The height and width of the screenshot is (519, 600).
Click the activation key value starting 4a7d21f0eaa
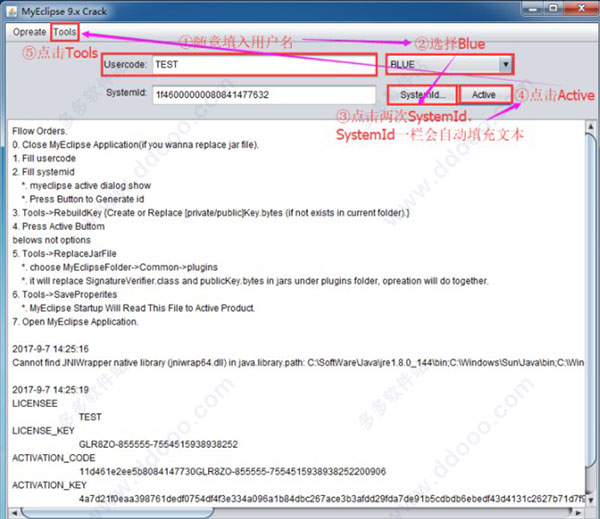332,499
